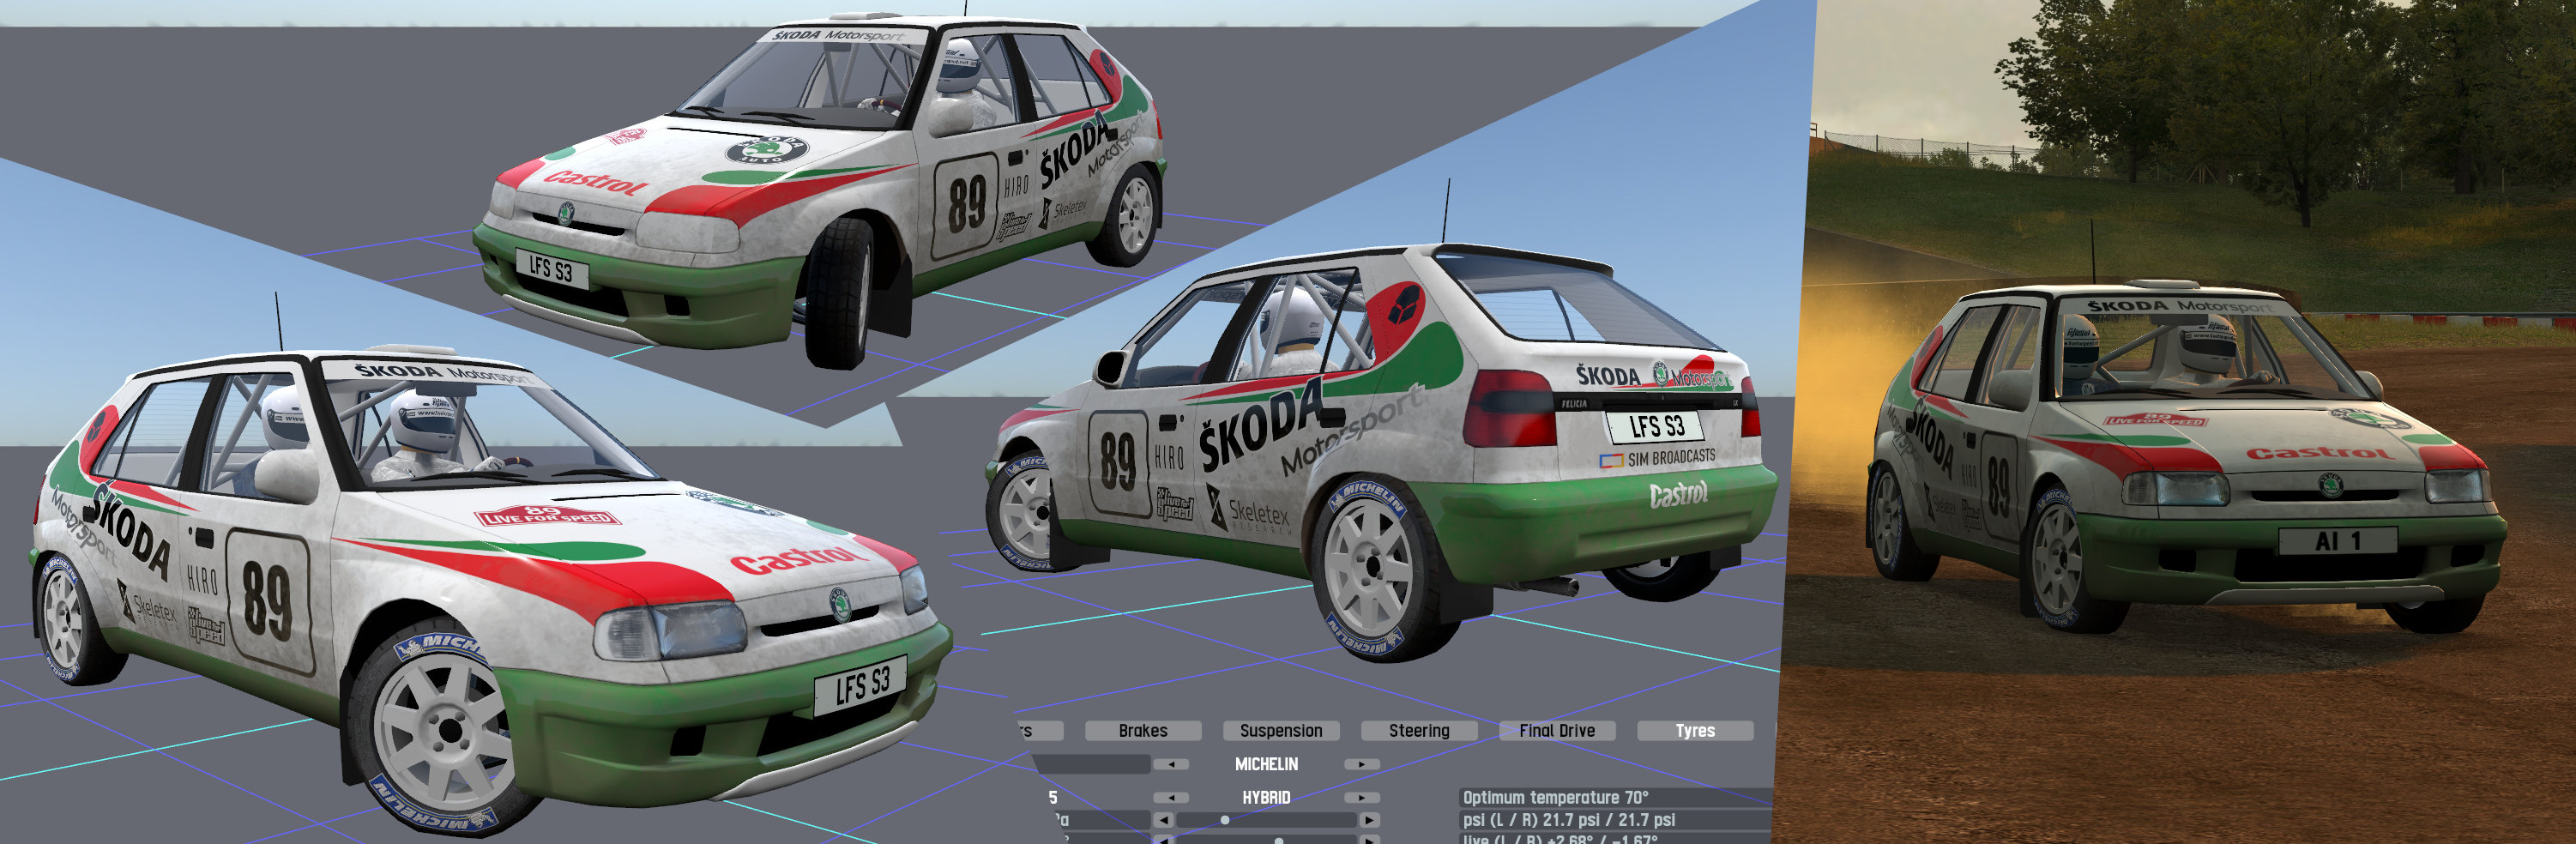The width and height of the screenshot is (2576, 844).
Task: Select next tyre type after HYBRID
Action: (1361, 797)
